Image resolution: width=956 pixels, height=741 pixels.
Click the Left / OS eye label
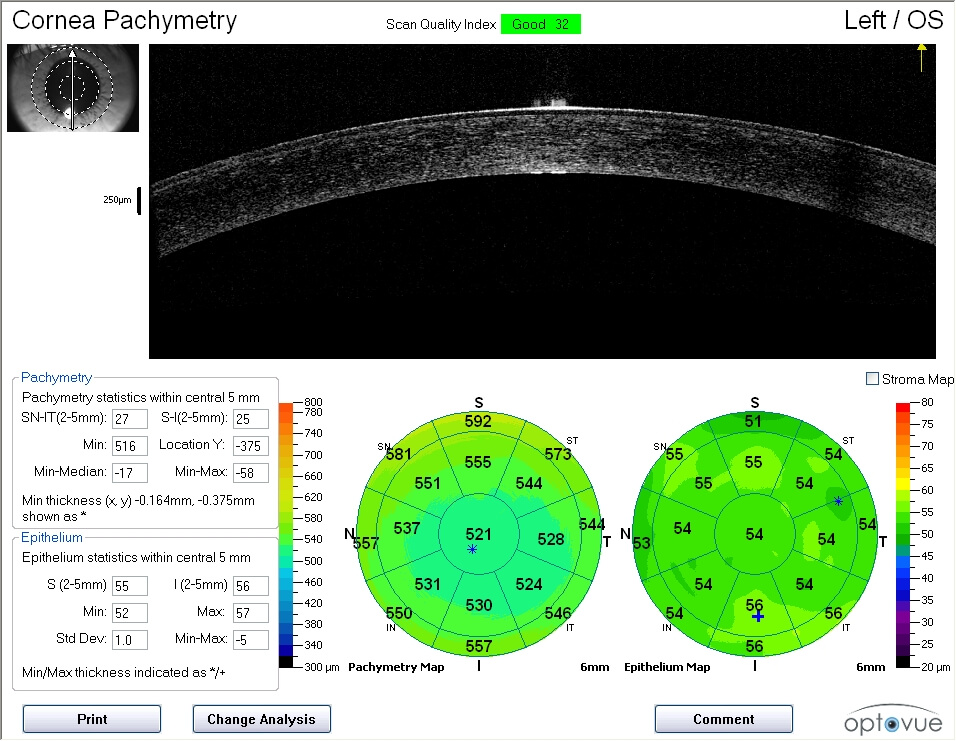[x=893, y=21]
